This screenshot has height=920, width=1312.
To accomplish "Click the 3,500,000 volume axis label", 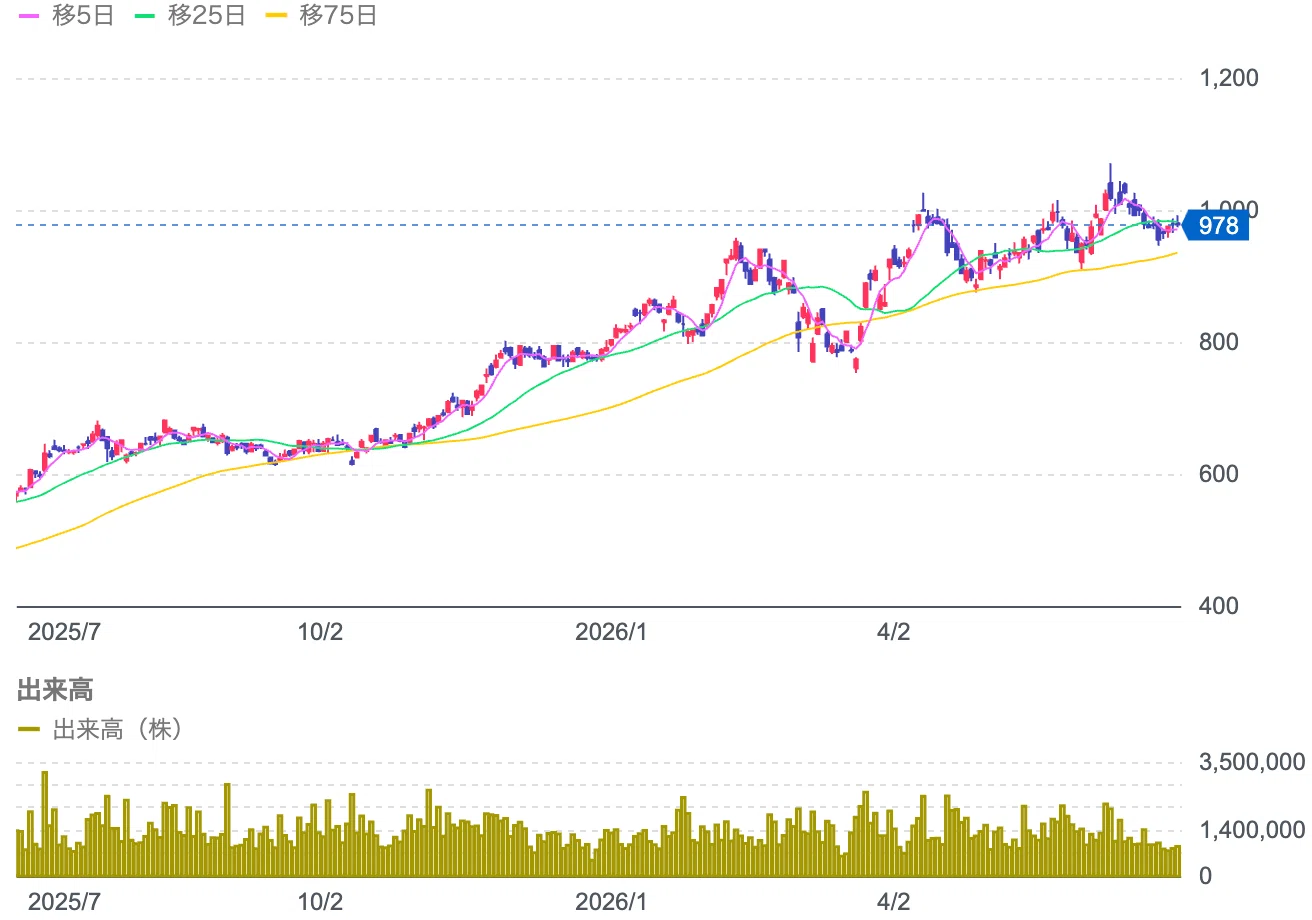I will 1251,762.
